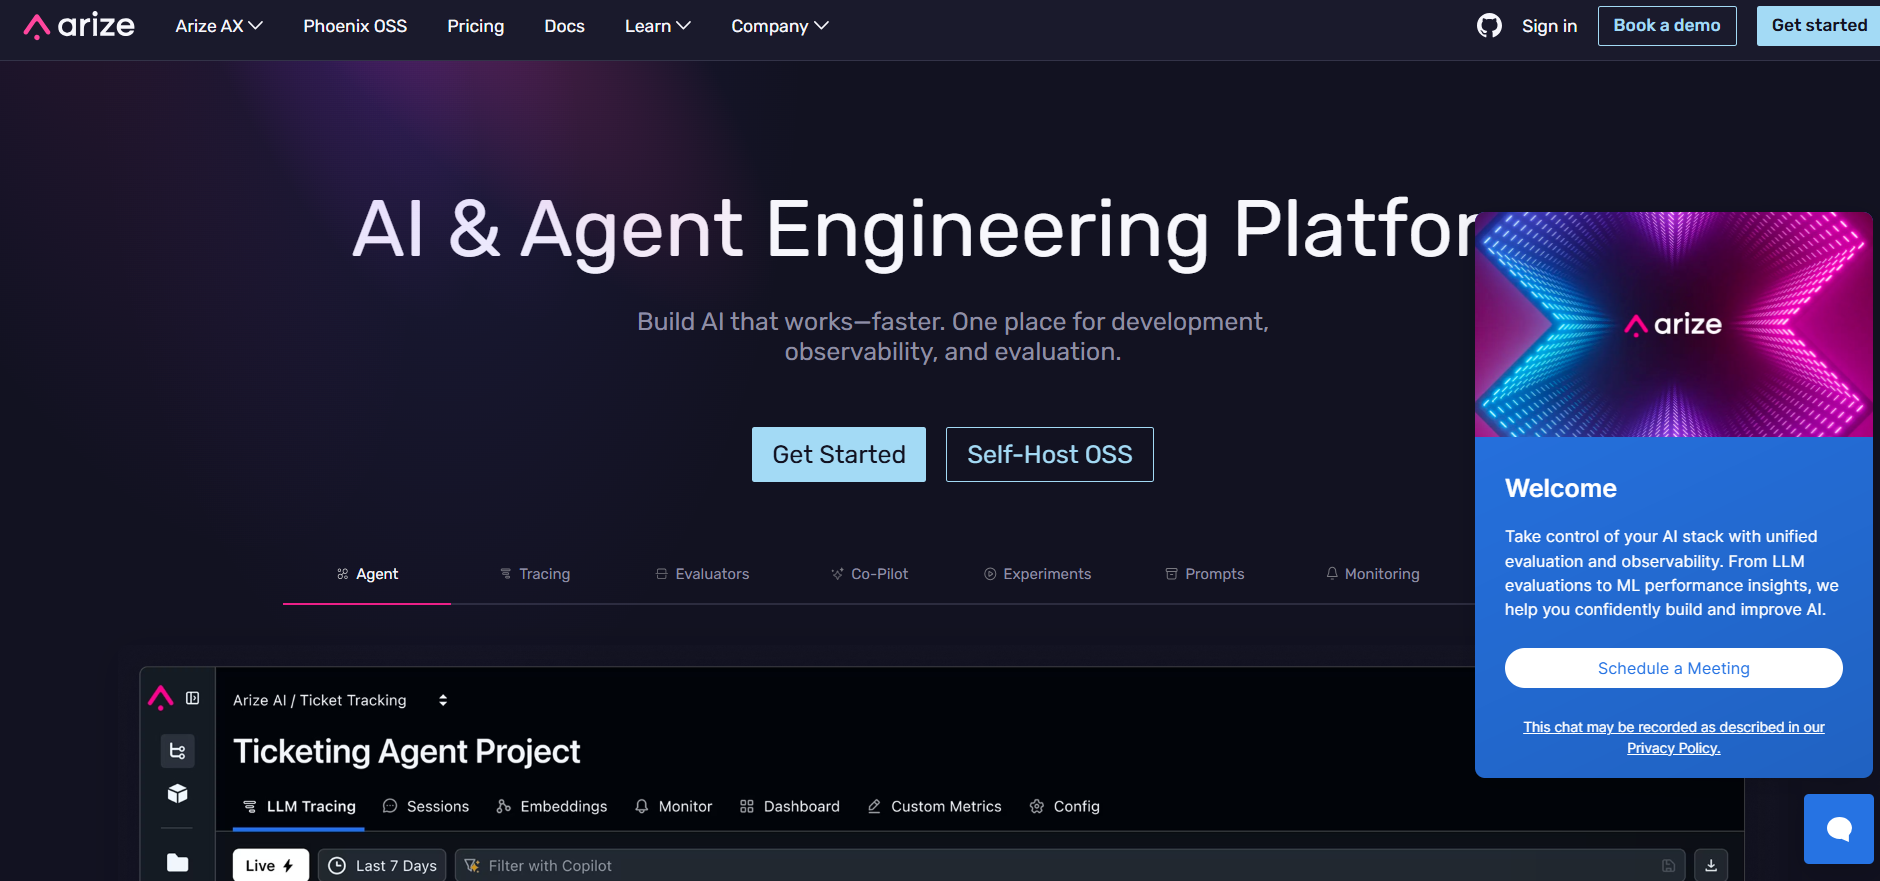
Task: Switch to the Sessions tab
Action: tap(426, 807)
